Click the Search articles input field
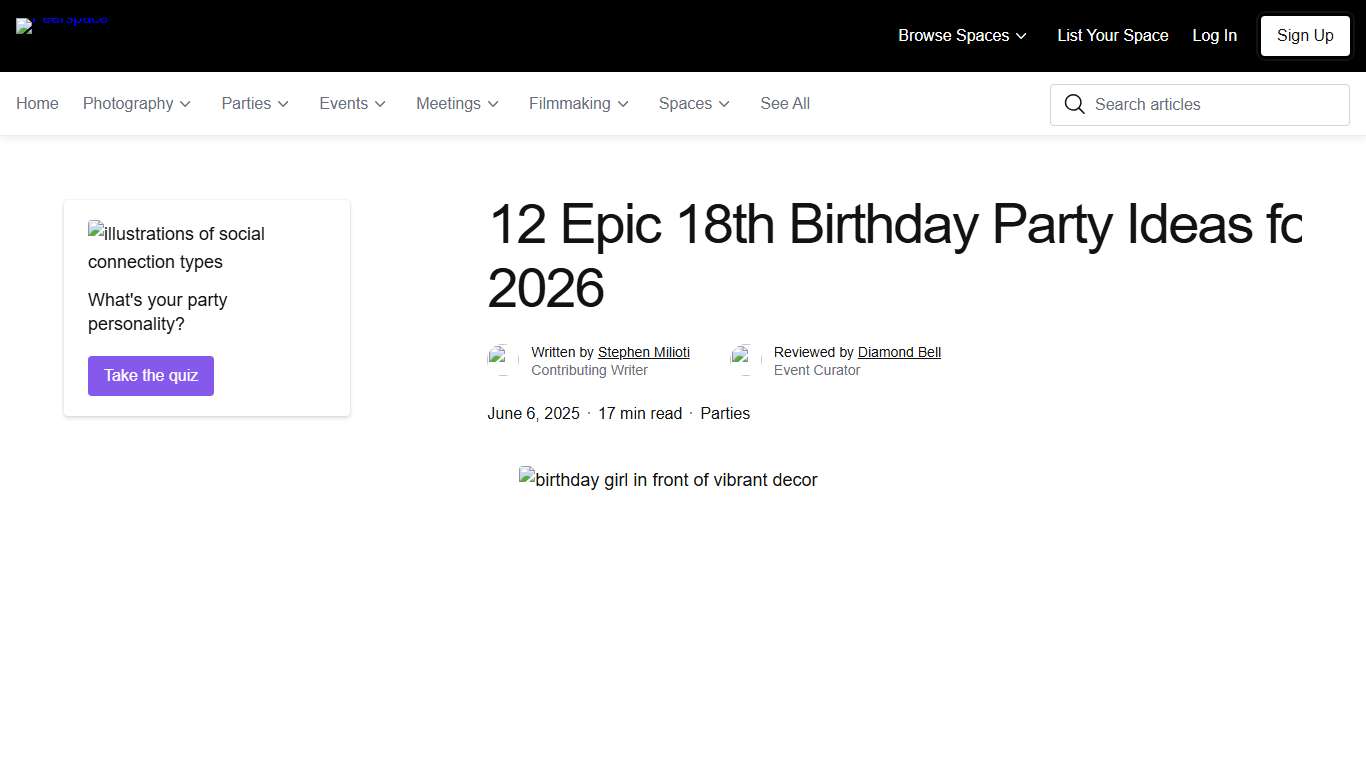The width and height of the screenshot is (1366, 768). pos(1200,104)
